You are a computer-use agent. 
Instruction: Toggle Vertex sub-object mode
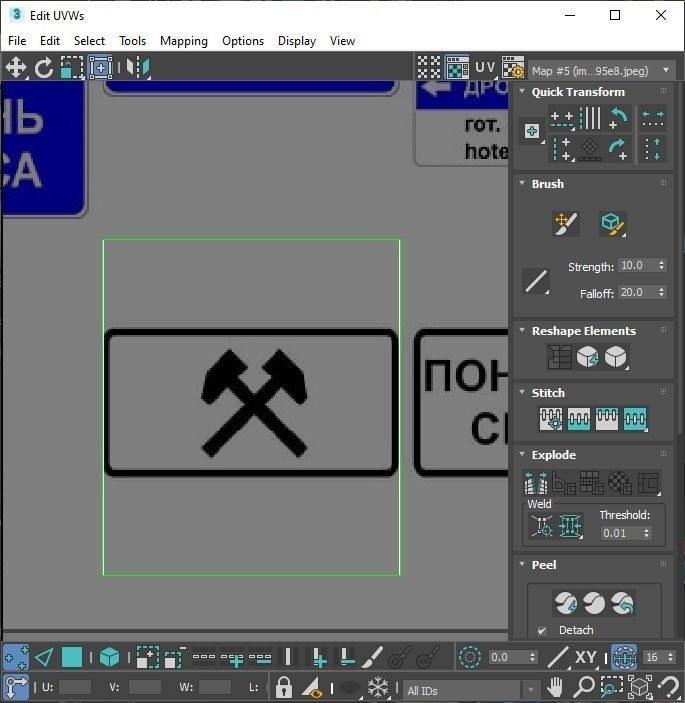click(16, 657)
